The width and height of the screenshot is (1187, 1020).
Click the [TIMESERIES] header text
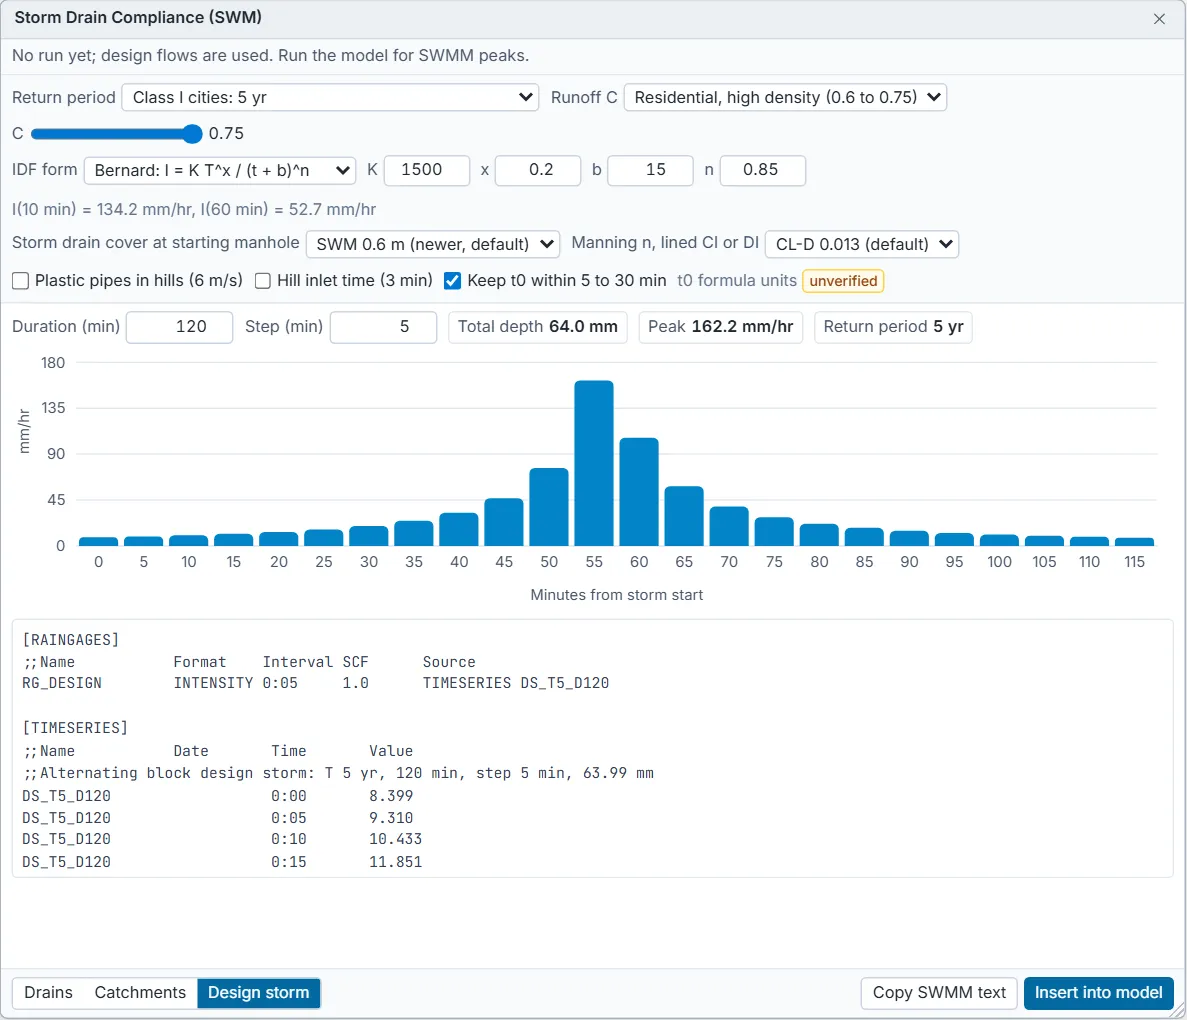pos(75,728)
